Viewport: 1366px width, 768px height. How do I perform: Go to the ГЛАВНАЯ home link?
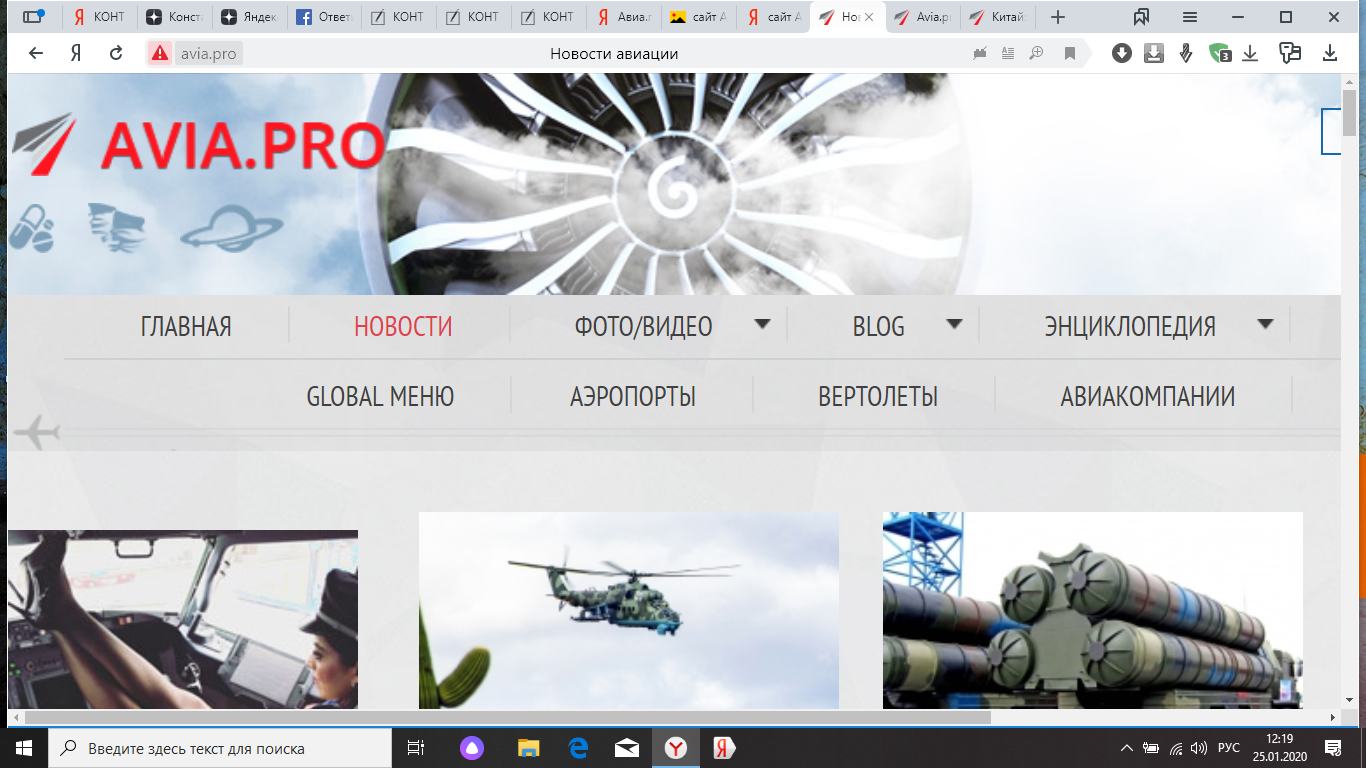click(x=186, y=326)
